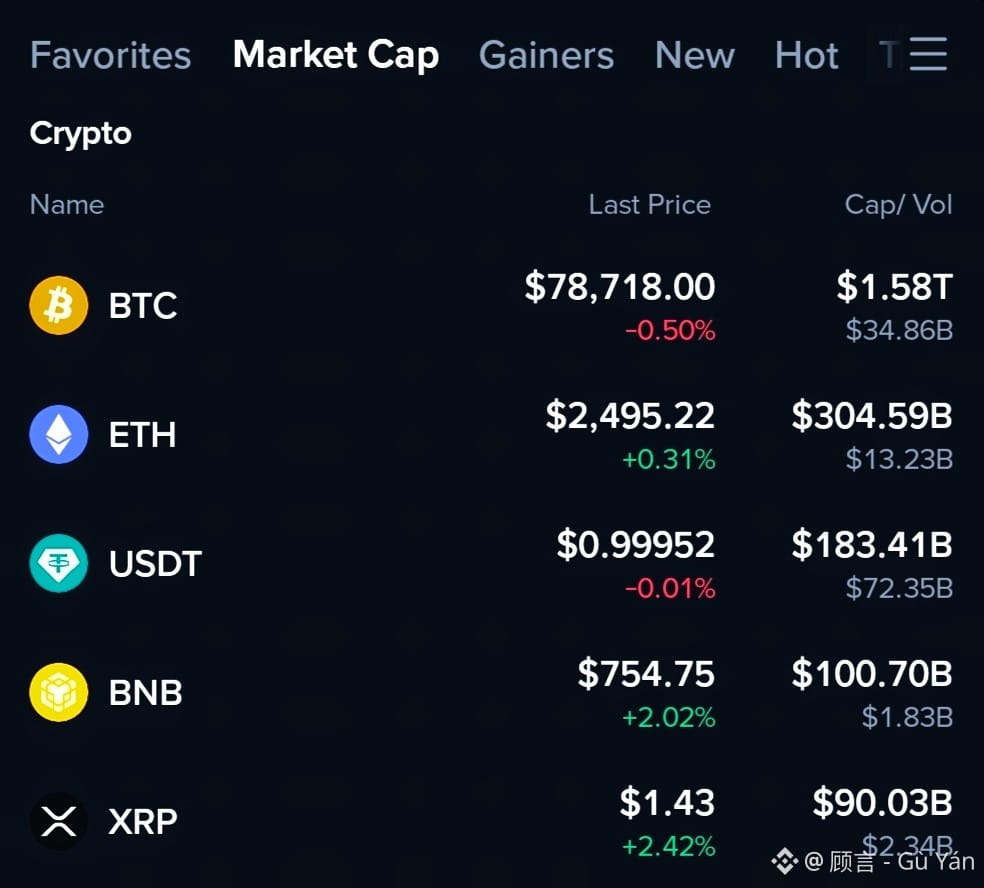Select the Market Cap tab
The width and height of the screenshot is (984, 888).
(x=336, y=55)
